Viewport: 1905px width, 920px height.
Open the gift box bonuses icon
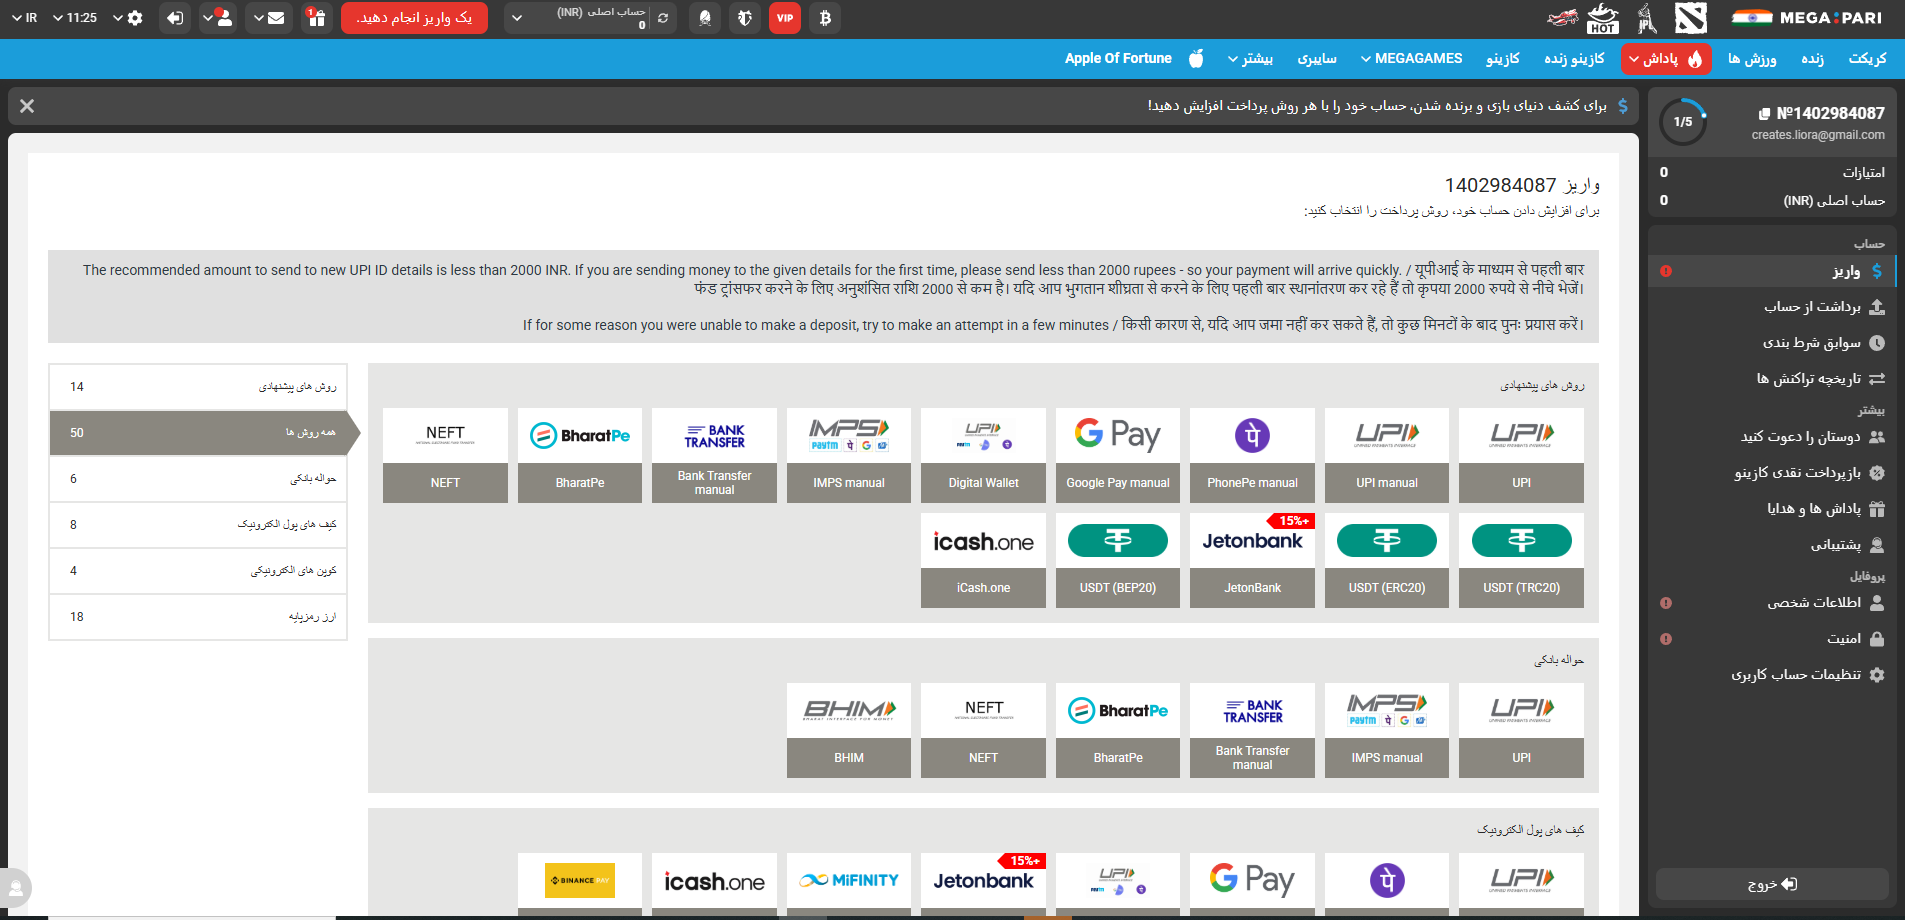pos(316,18)
